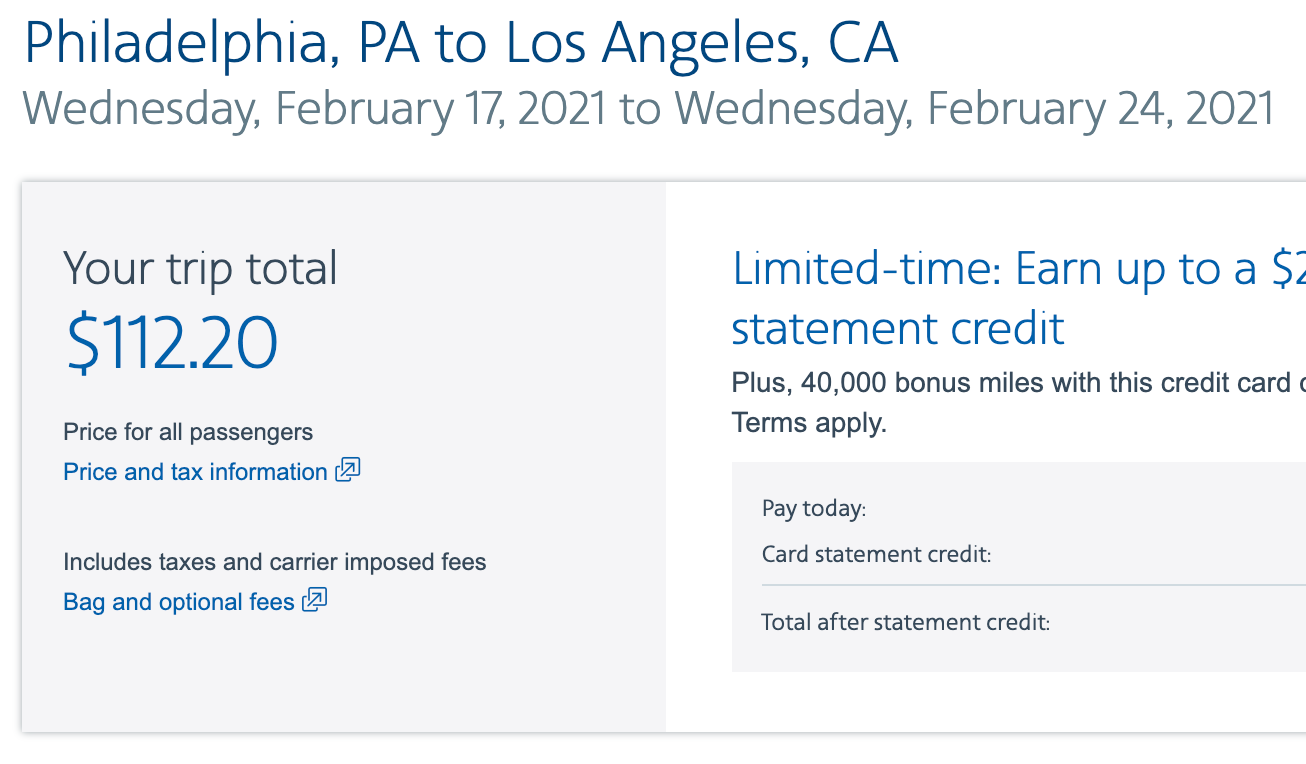
Task: Click Philadelphia, PA in the route heading
Action: pyautogui.click(x=213, y=45)
